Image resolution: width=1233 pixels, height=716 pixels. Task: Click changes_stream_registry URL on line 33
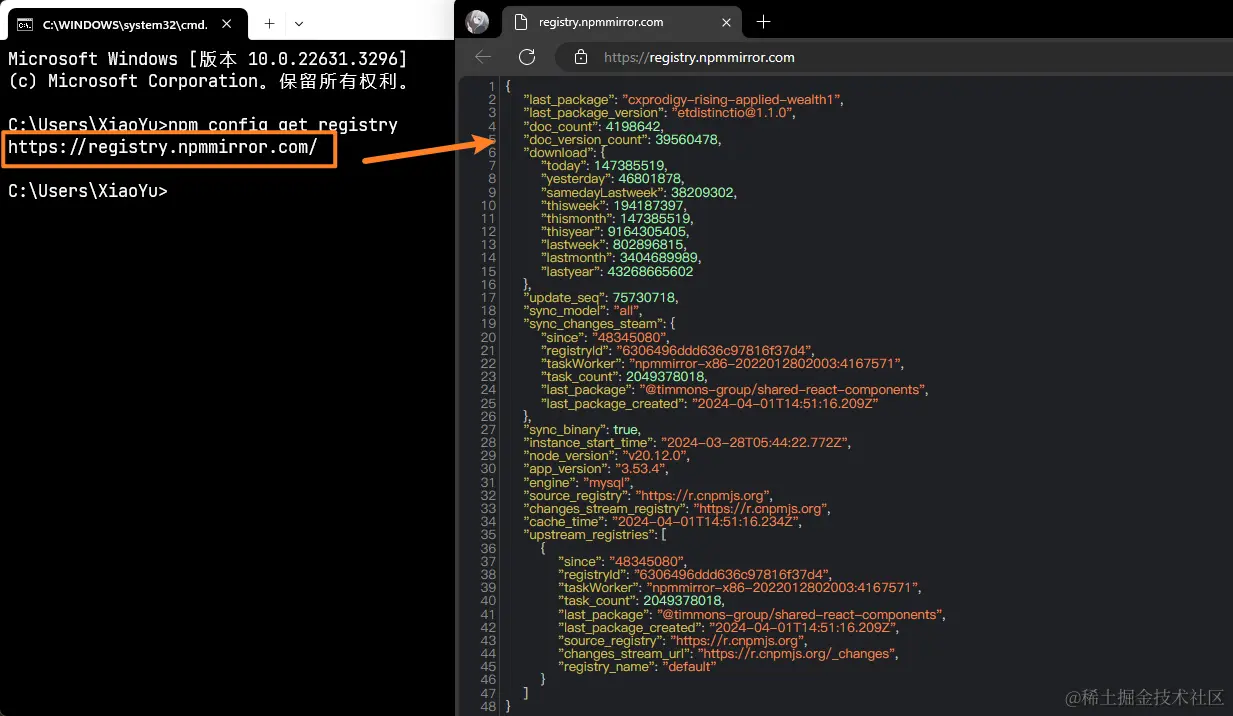point(760,508)
